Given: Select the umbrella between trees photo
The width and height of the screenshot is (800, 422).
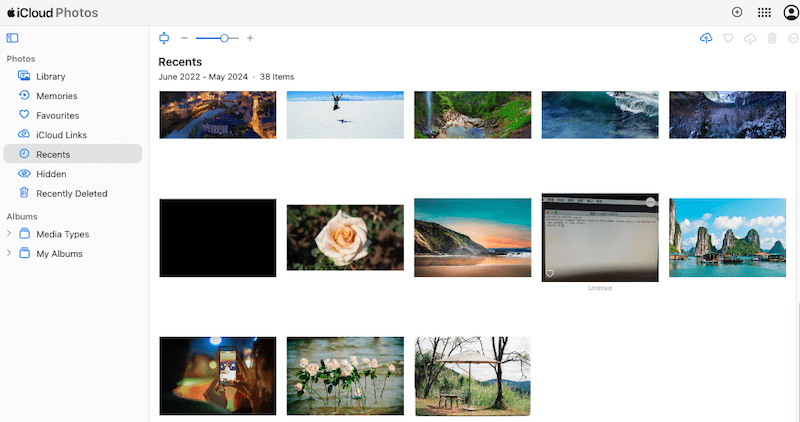Looking at the screenshot, I should pyautogui.click(x=472, y=376).
